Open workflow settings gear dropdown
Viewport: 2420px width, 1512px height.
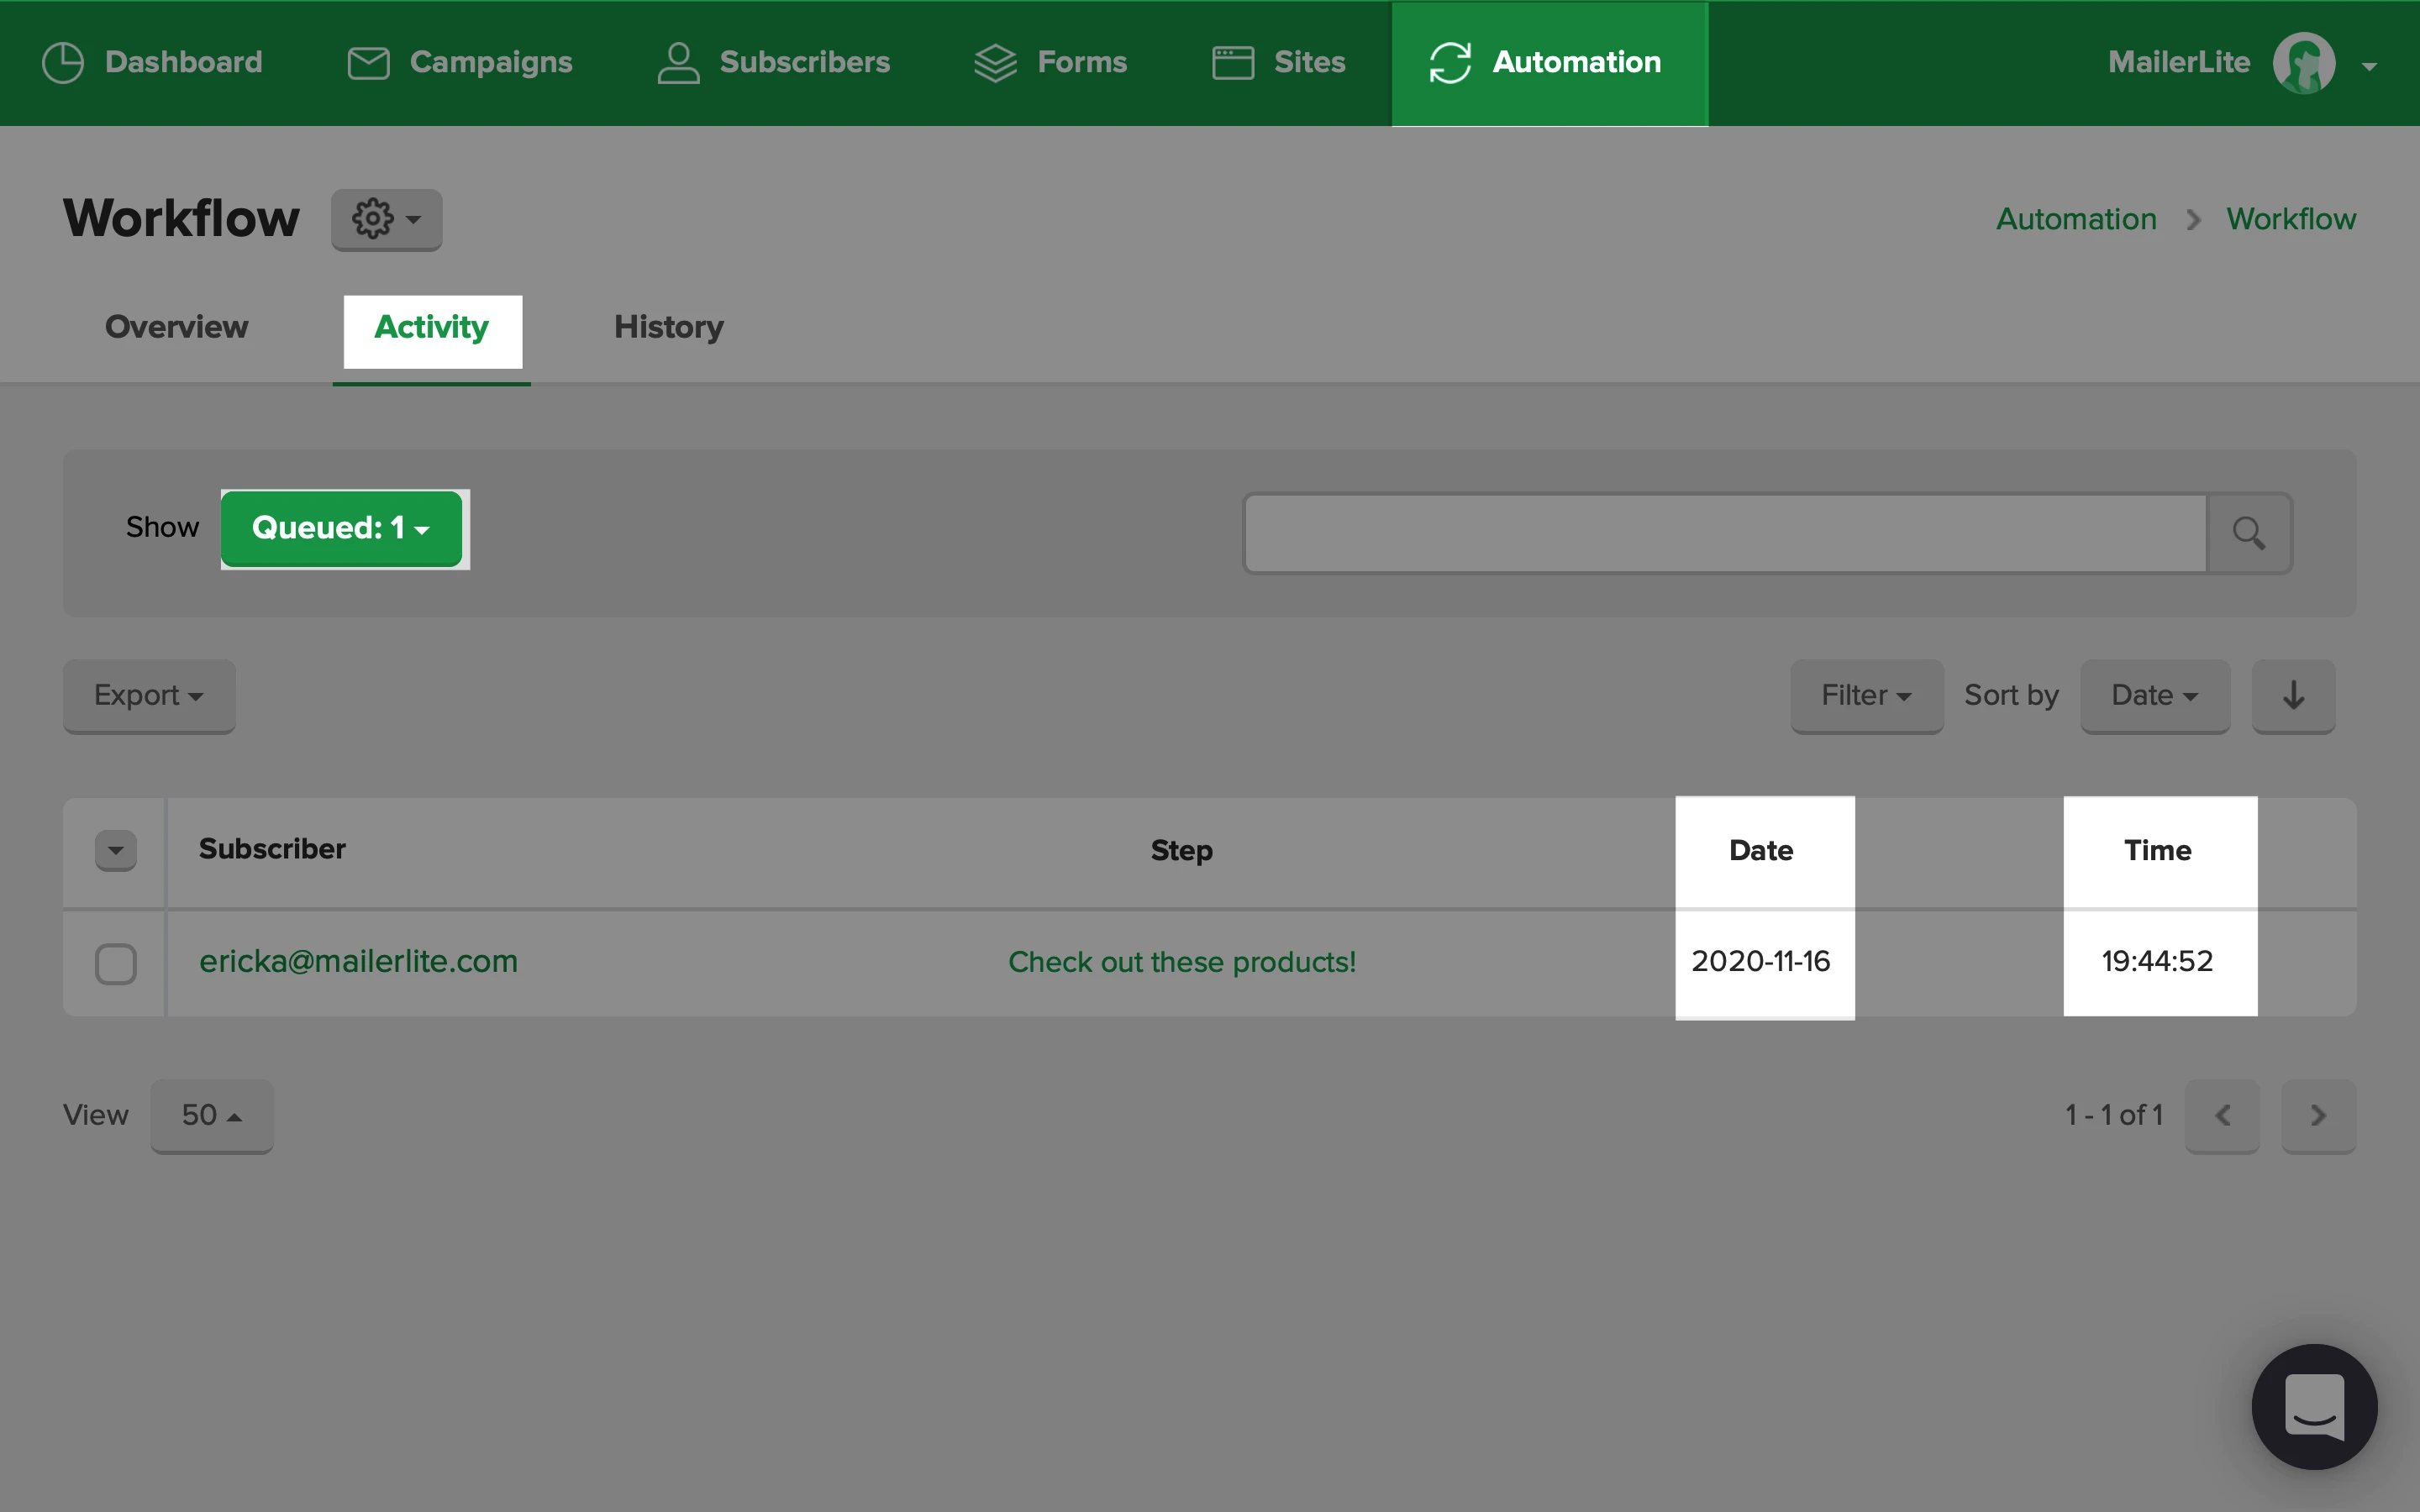point(386,219)
